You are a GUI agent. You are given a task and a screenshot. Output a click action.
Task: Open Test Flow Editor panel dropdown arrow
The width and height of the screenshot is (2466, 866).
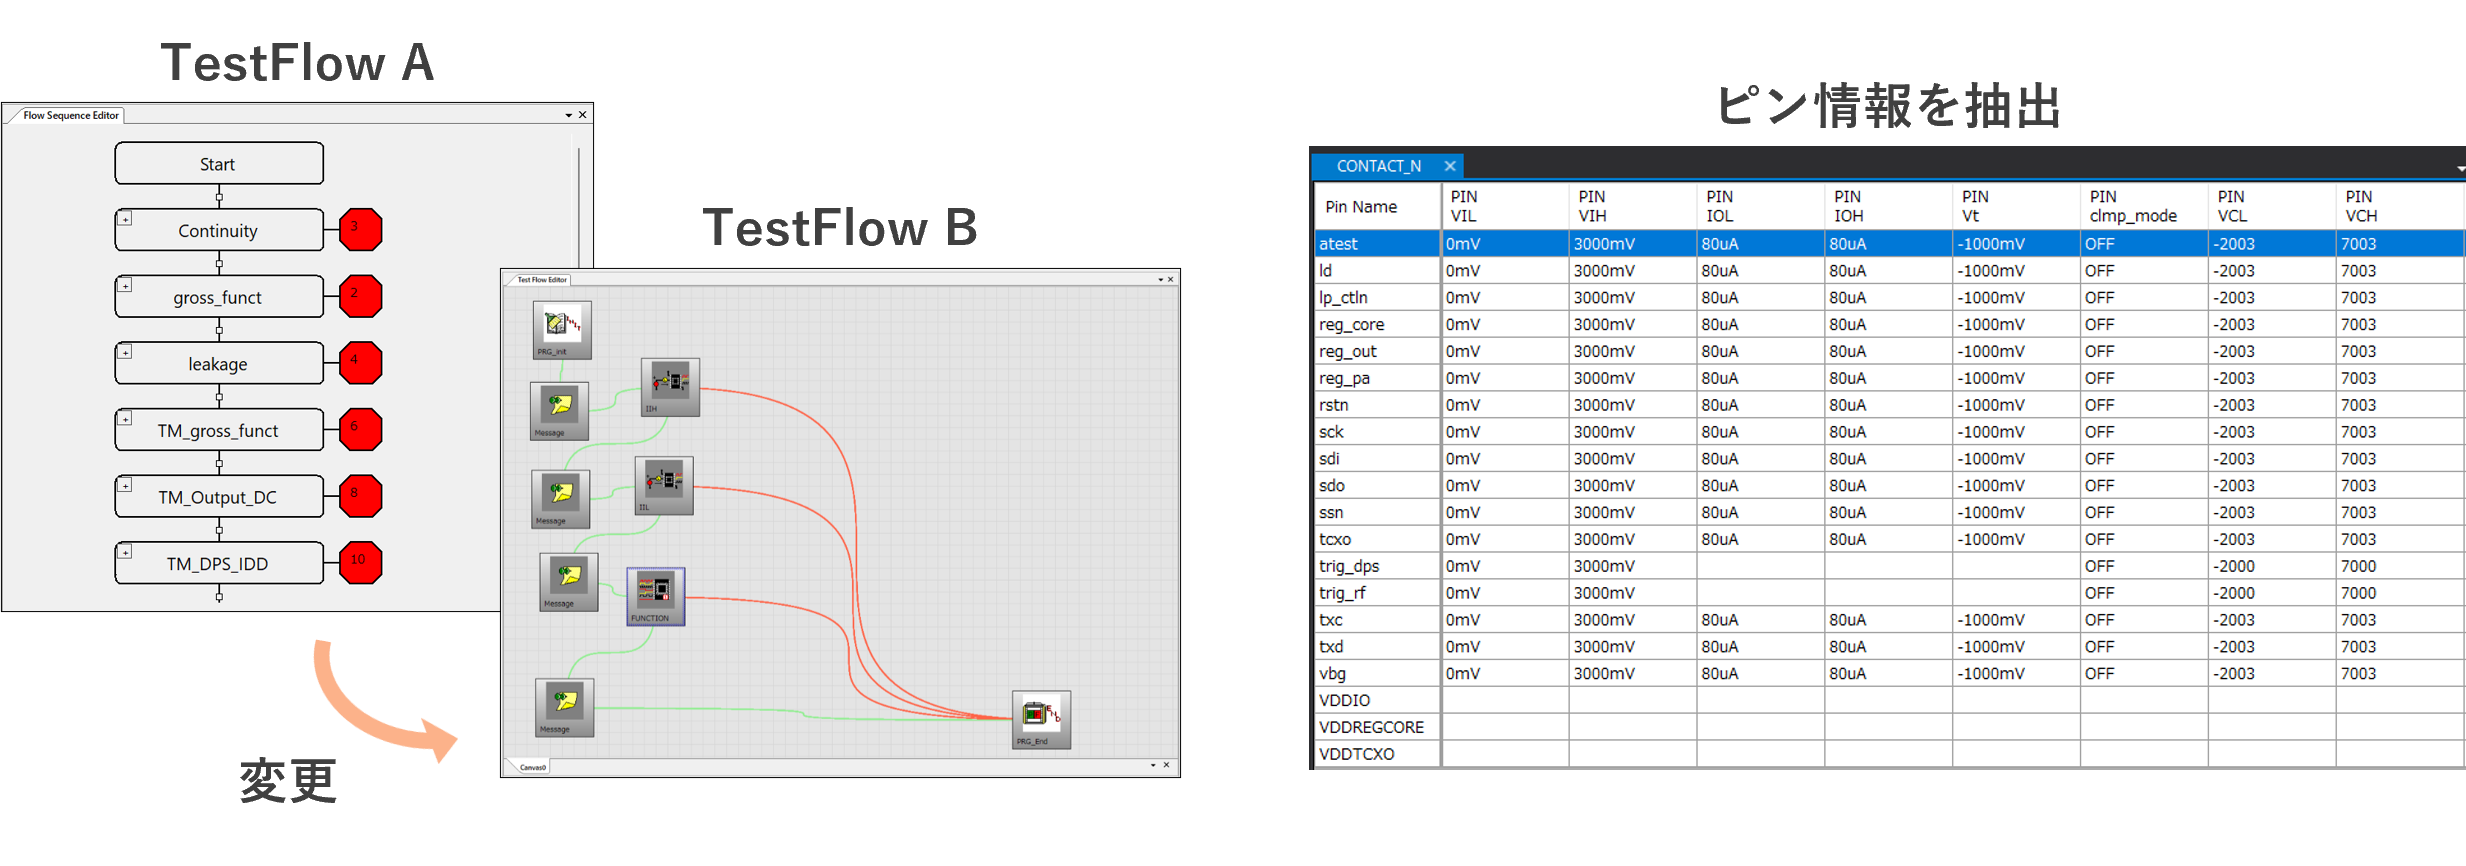point(1160,280)
